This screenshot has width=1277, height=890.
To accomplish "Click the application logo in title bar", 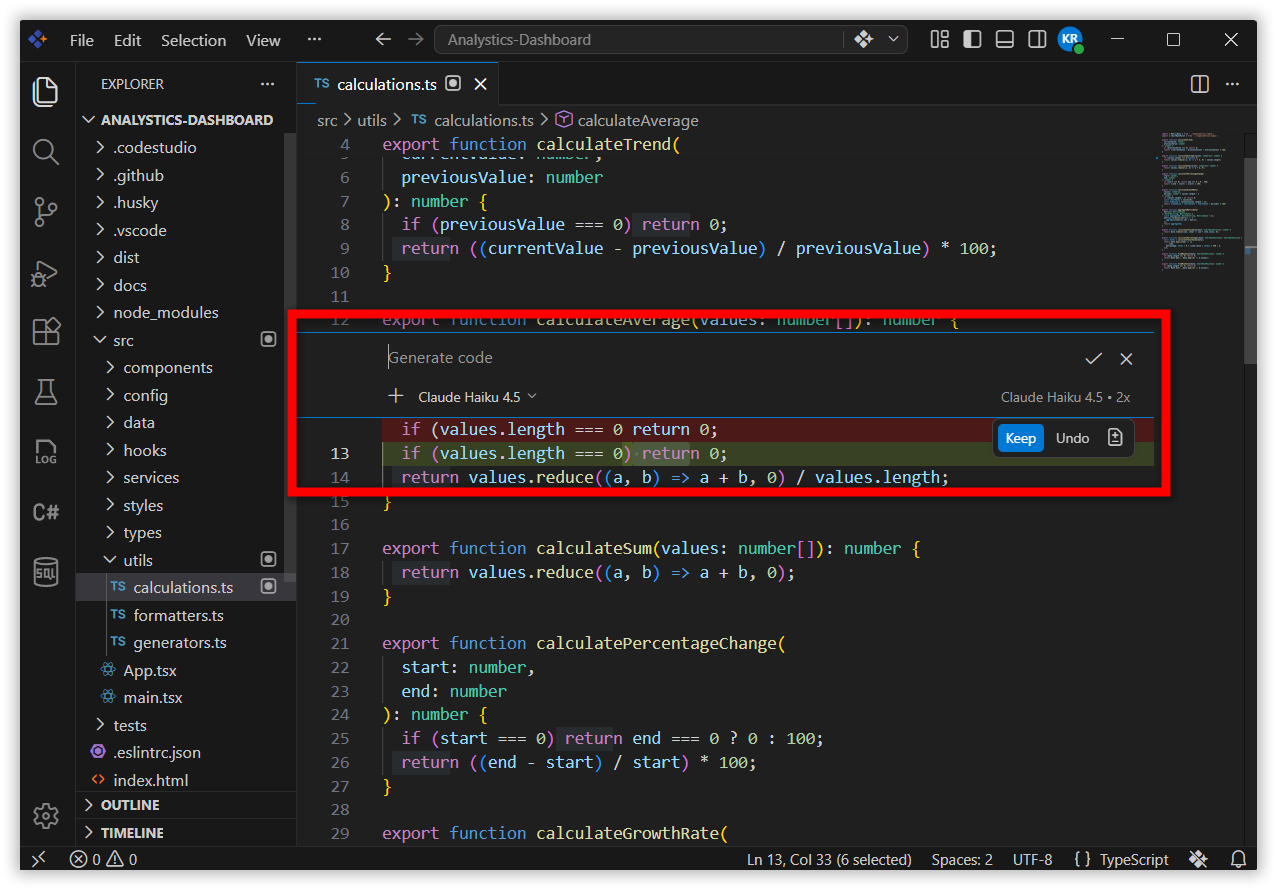I will [38, 40].
